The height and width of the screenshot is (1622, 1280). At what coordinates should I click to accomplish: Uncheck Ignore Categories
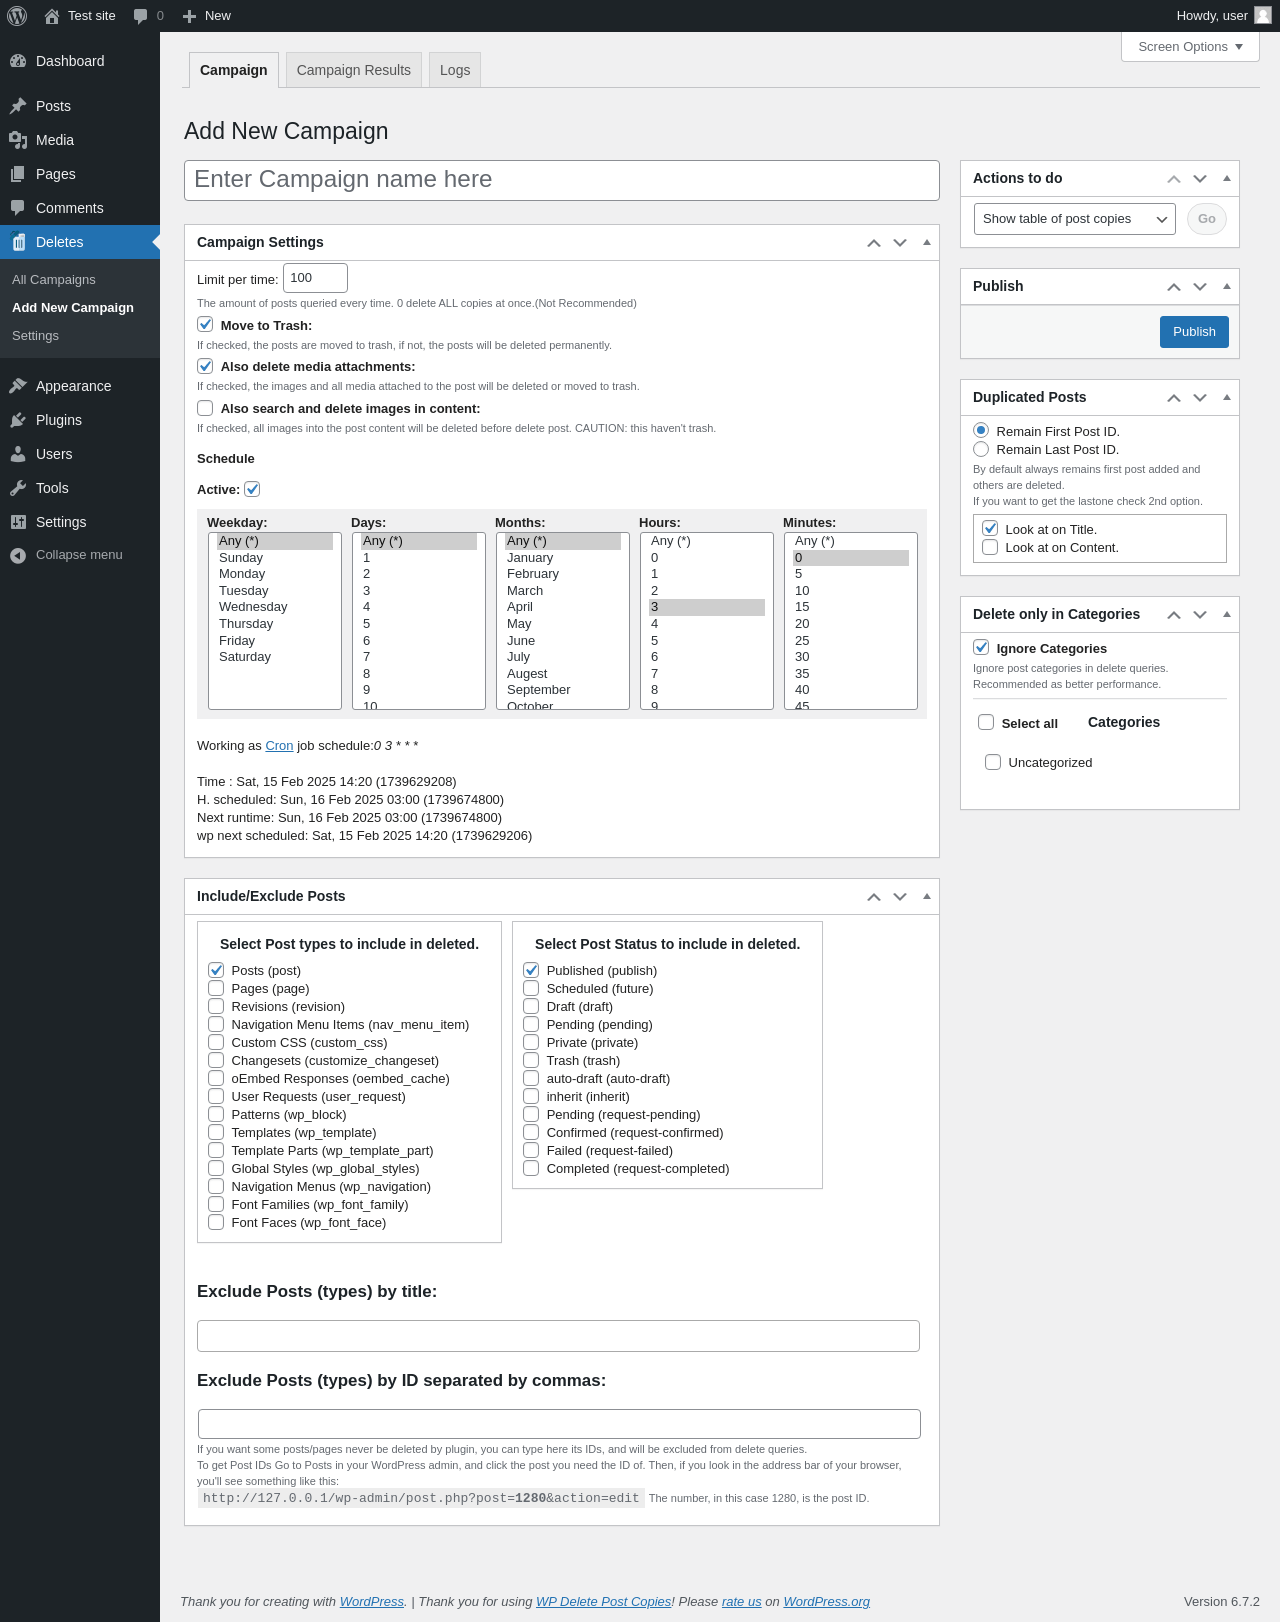(x=981, y=647)
